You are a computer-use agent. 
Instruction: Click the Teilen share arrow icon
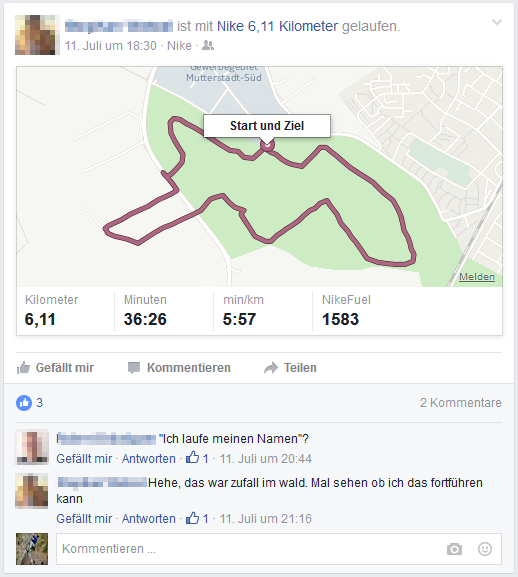pyautogui.click(x=271, y=368)
